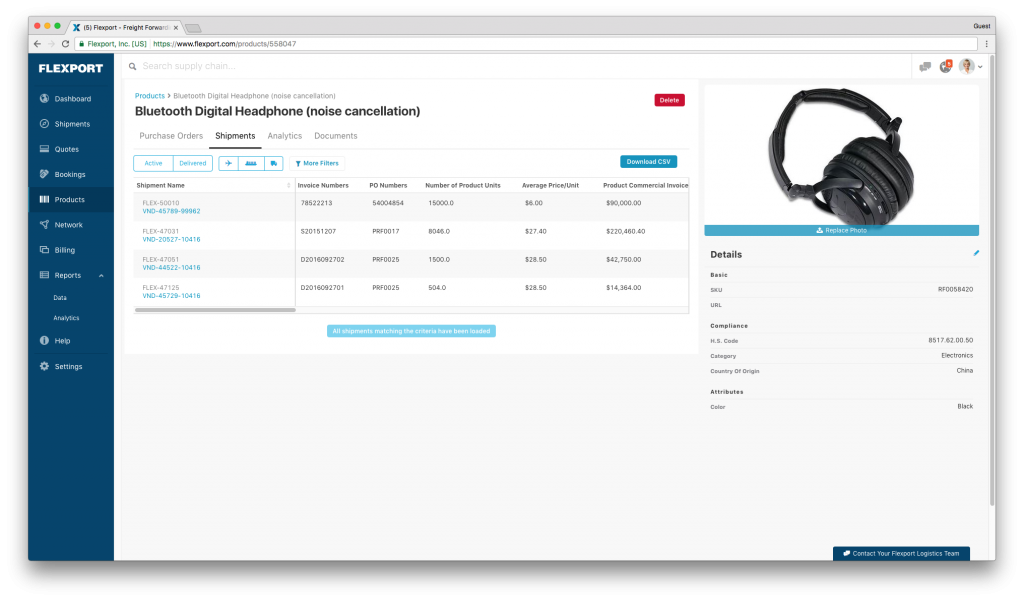Click the Flexport logo
Image resolution: width=1024 pixels, height=601 pixels.
tap(71, 68)
